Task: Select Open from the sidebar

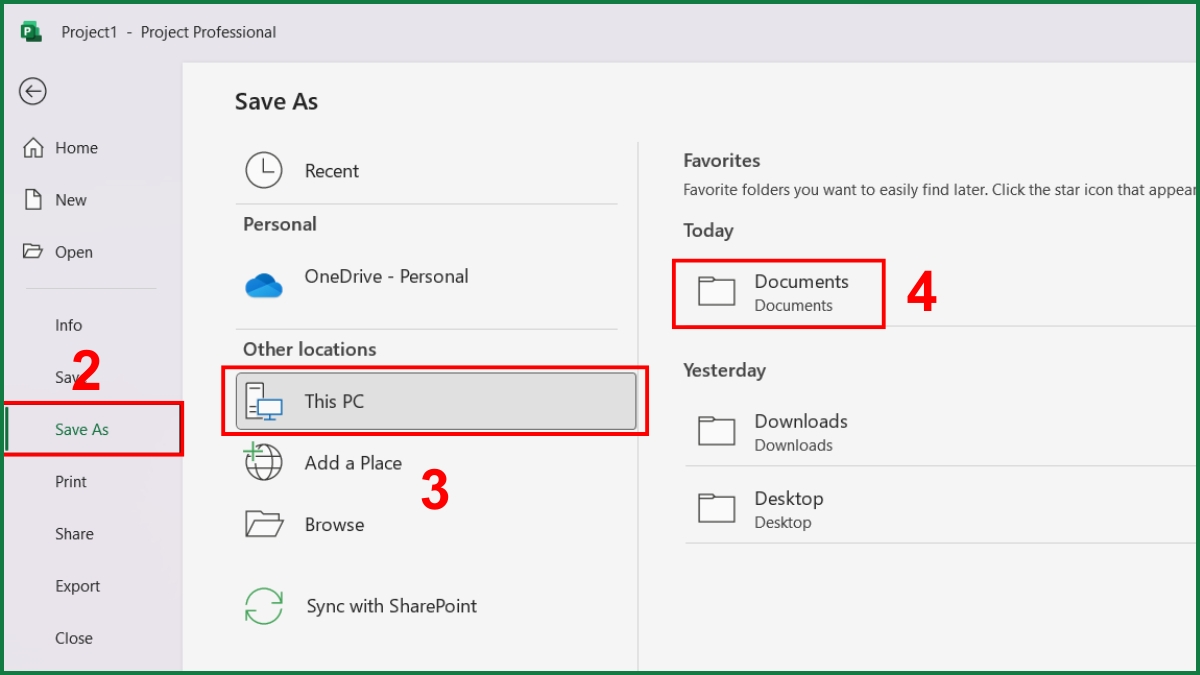Action: (77, 251)
